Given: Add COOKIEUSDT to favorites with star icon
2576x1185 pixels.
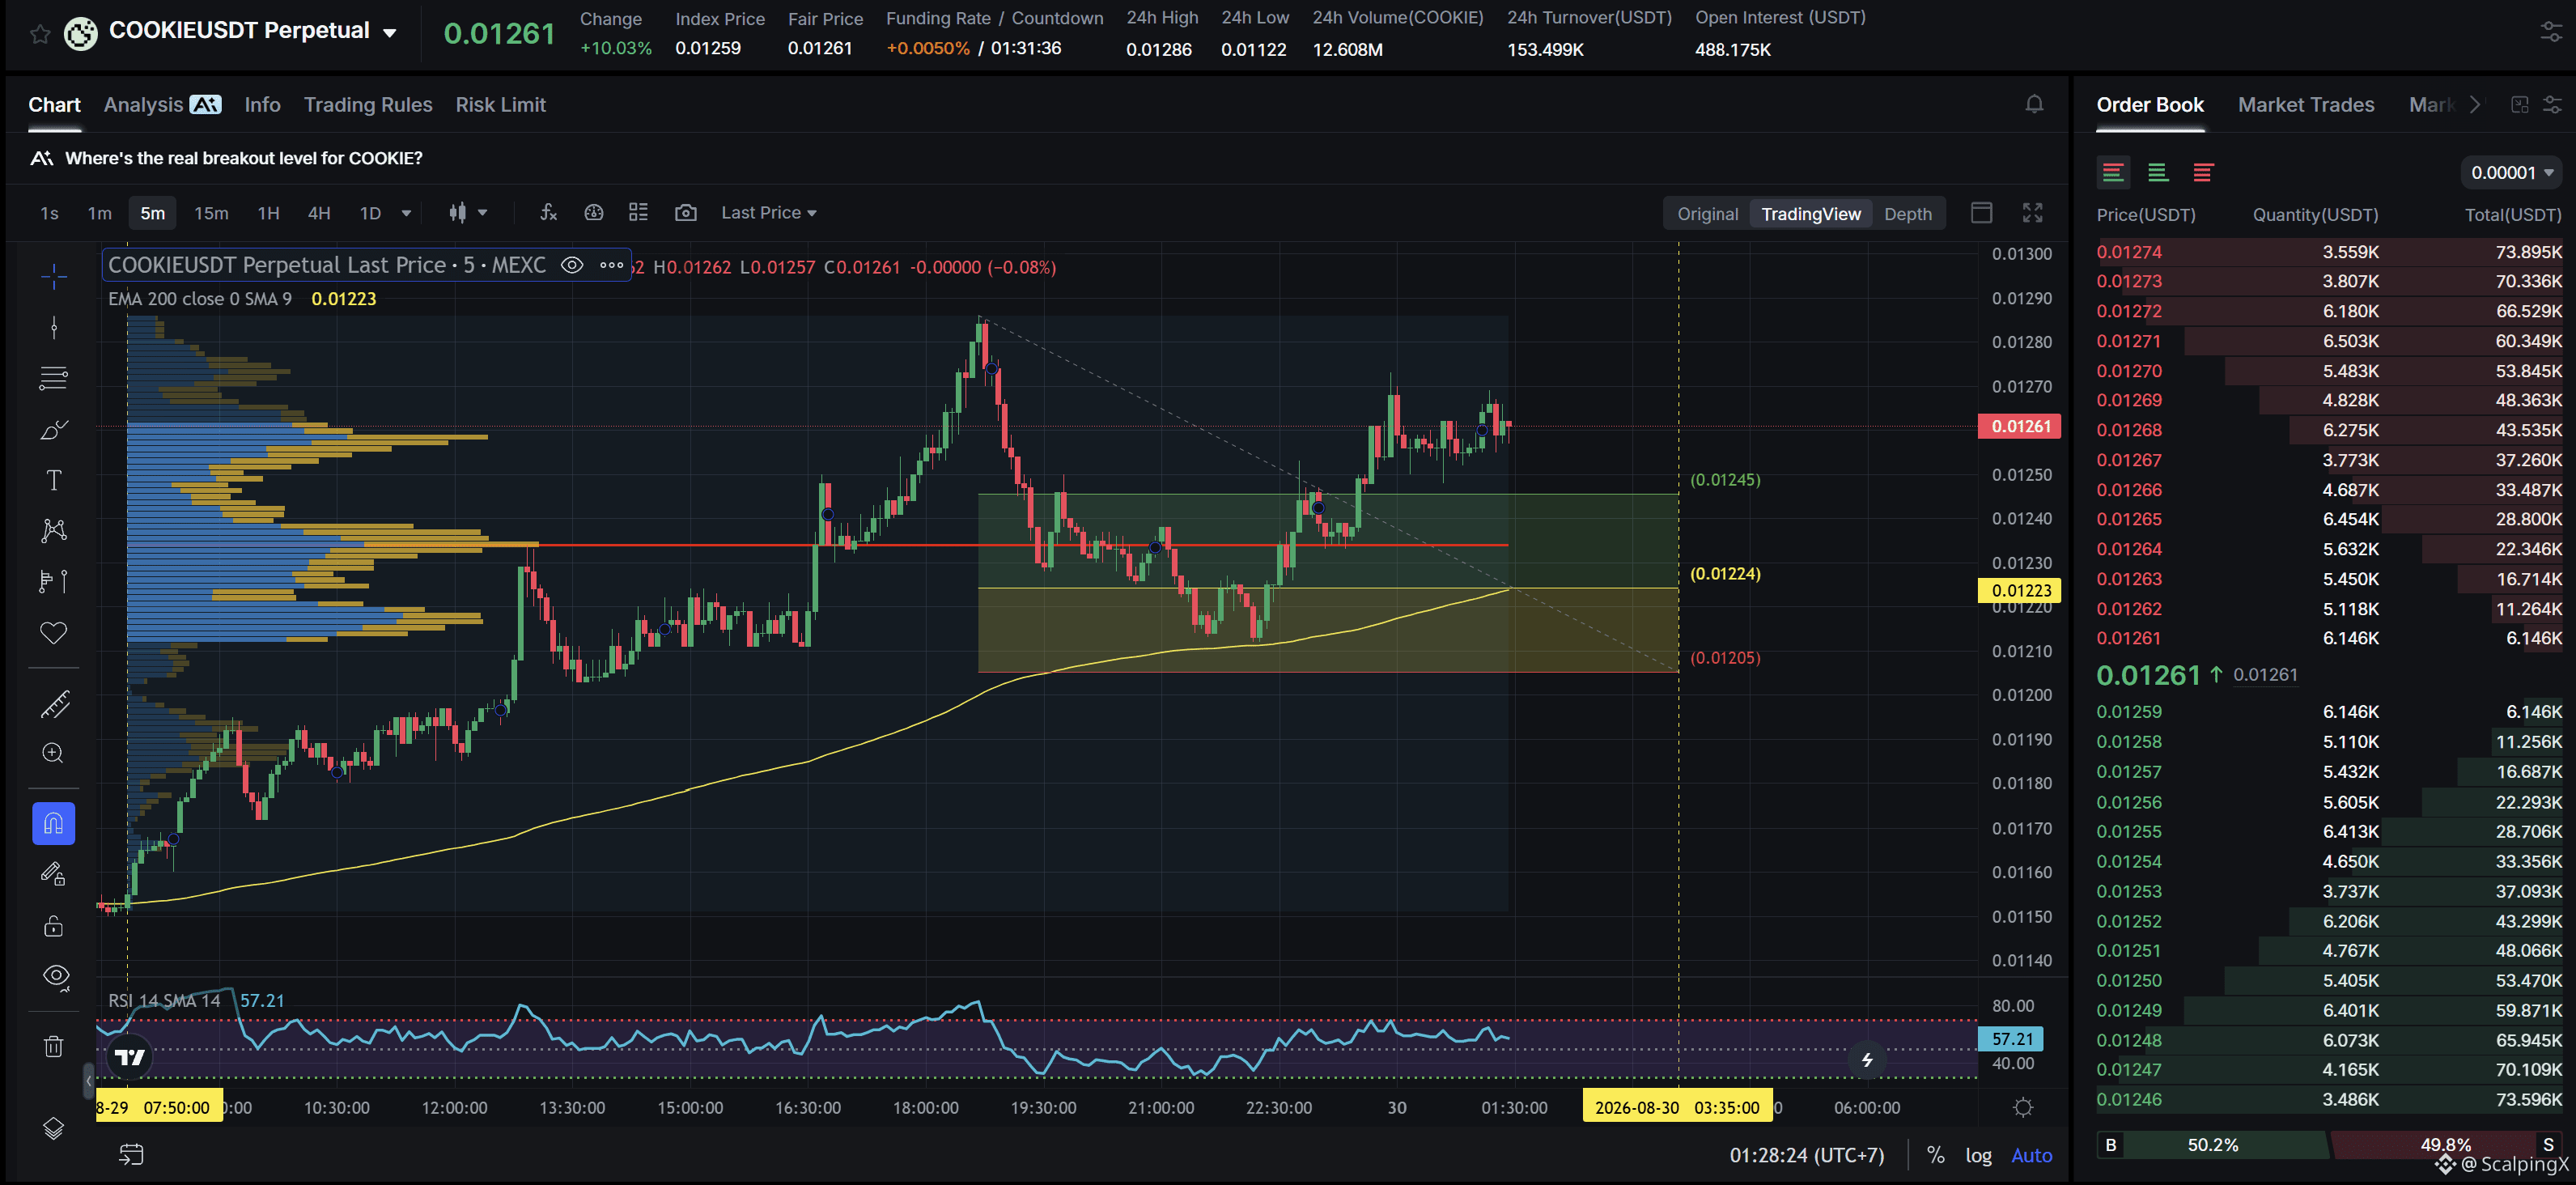Looking at the screenshot, I should [40, 34].
